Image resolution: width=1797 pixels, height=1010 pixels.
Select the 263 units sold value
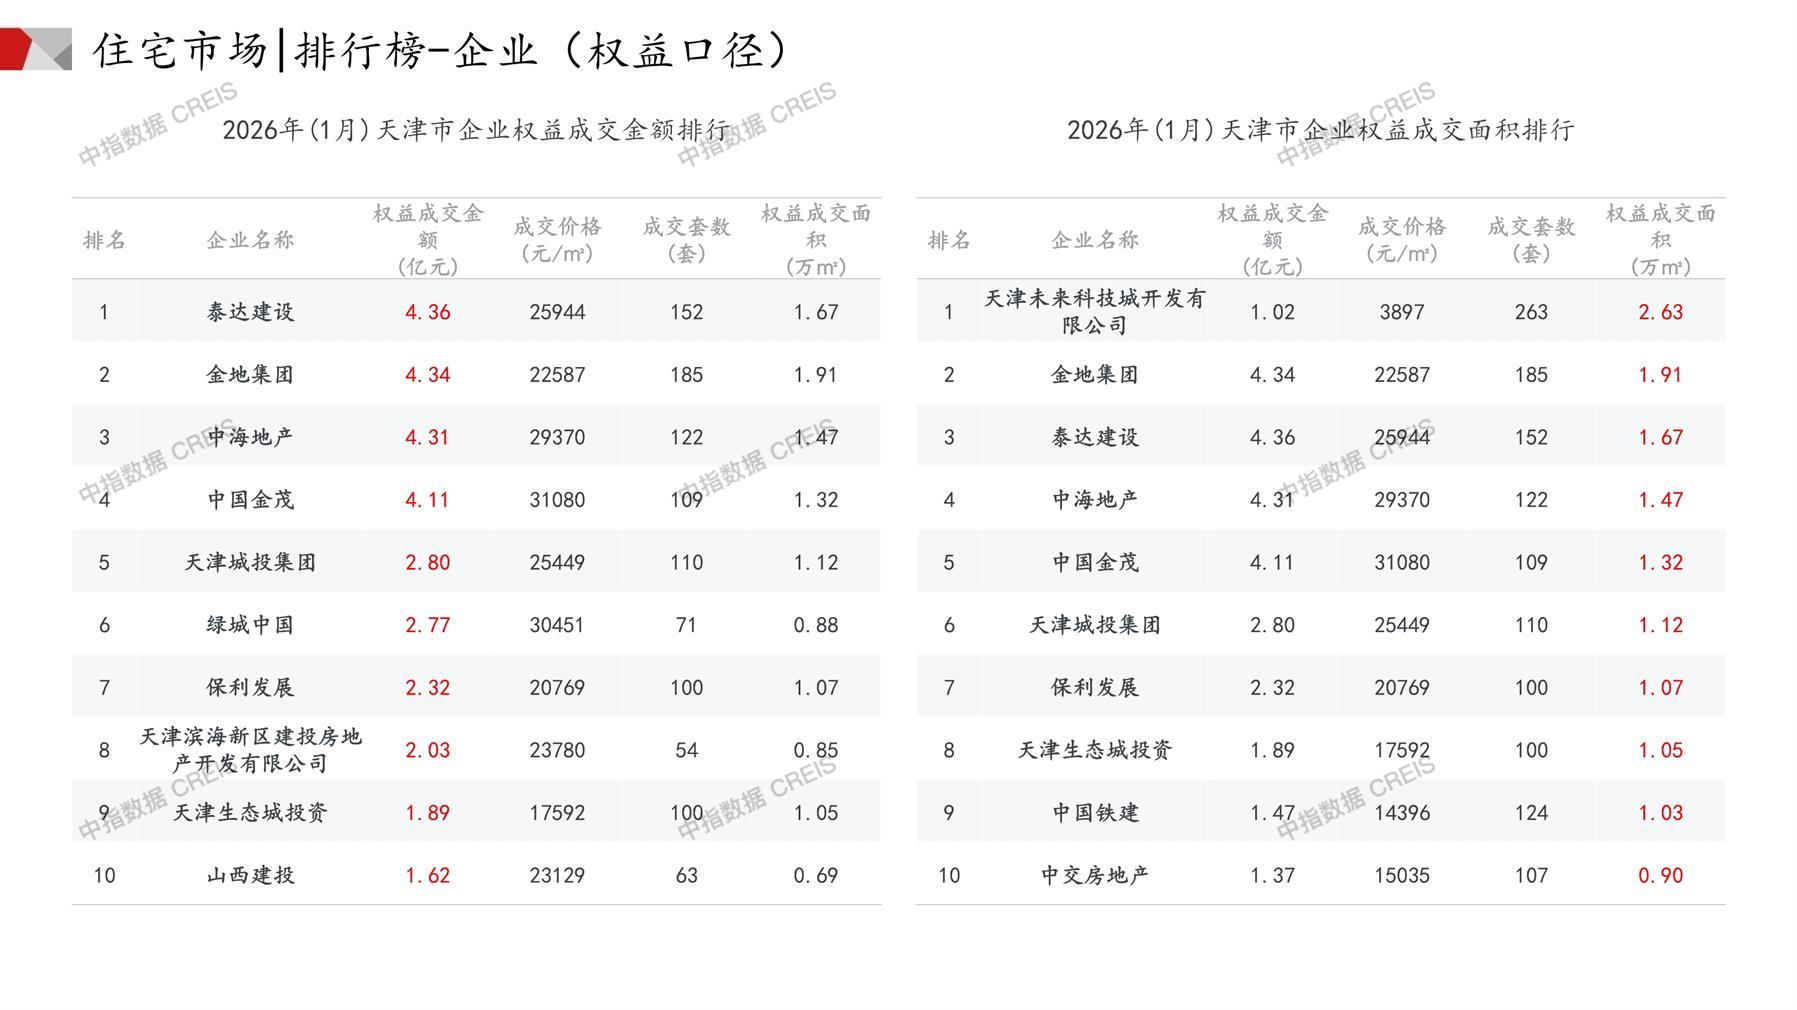tap(1530, 312)
